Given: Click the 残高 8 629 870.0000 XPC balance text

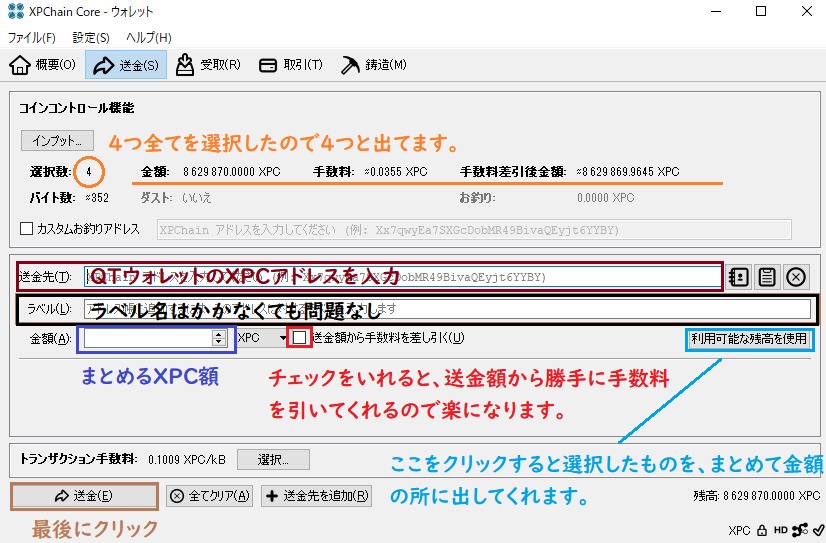Looking at the screenshot, I should click(756, 496).
